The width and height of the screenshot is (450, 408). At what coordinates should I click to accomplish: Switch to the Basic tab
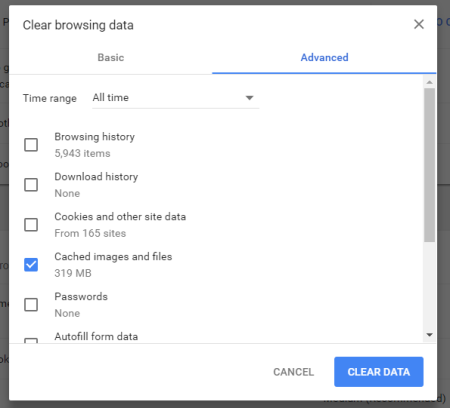pos(111,58)
